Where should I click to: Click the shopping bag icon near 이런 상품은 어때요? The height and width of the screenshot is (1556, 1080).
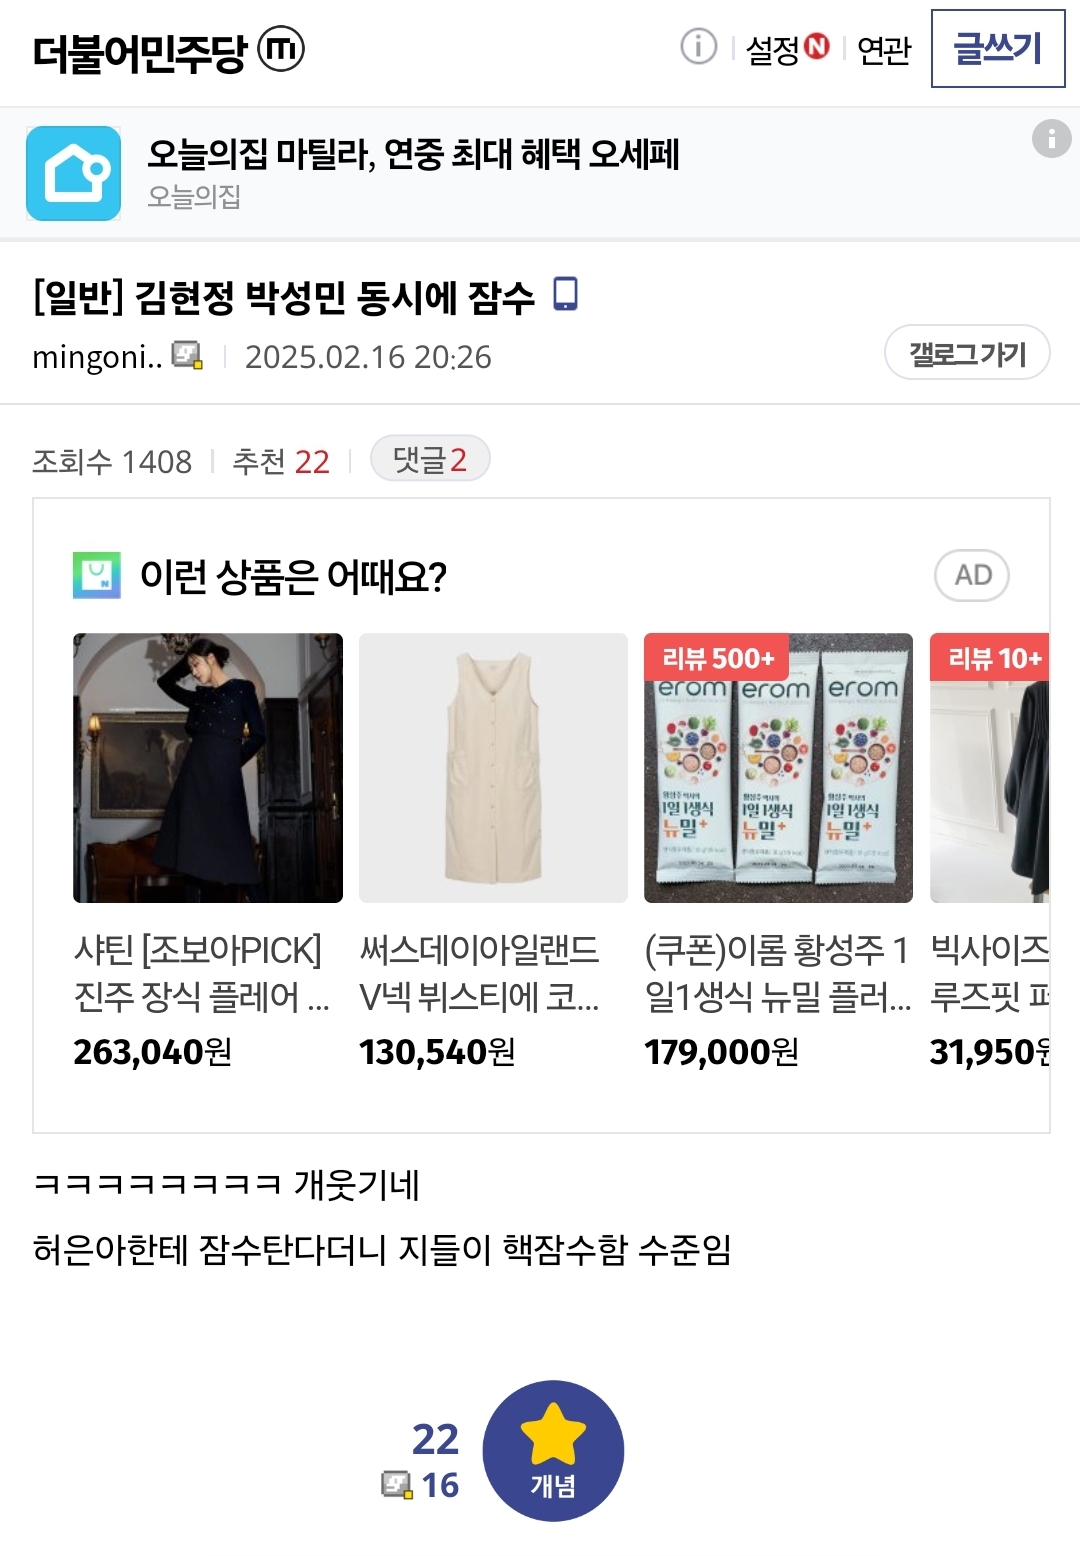pyautogui.click(x=97, y=575)
